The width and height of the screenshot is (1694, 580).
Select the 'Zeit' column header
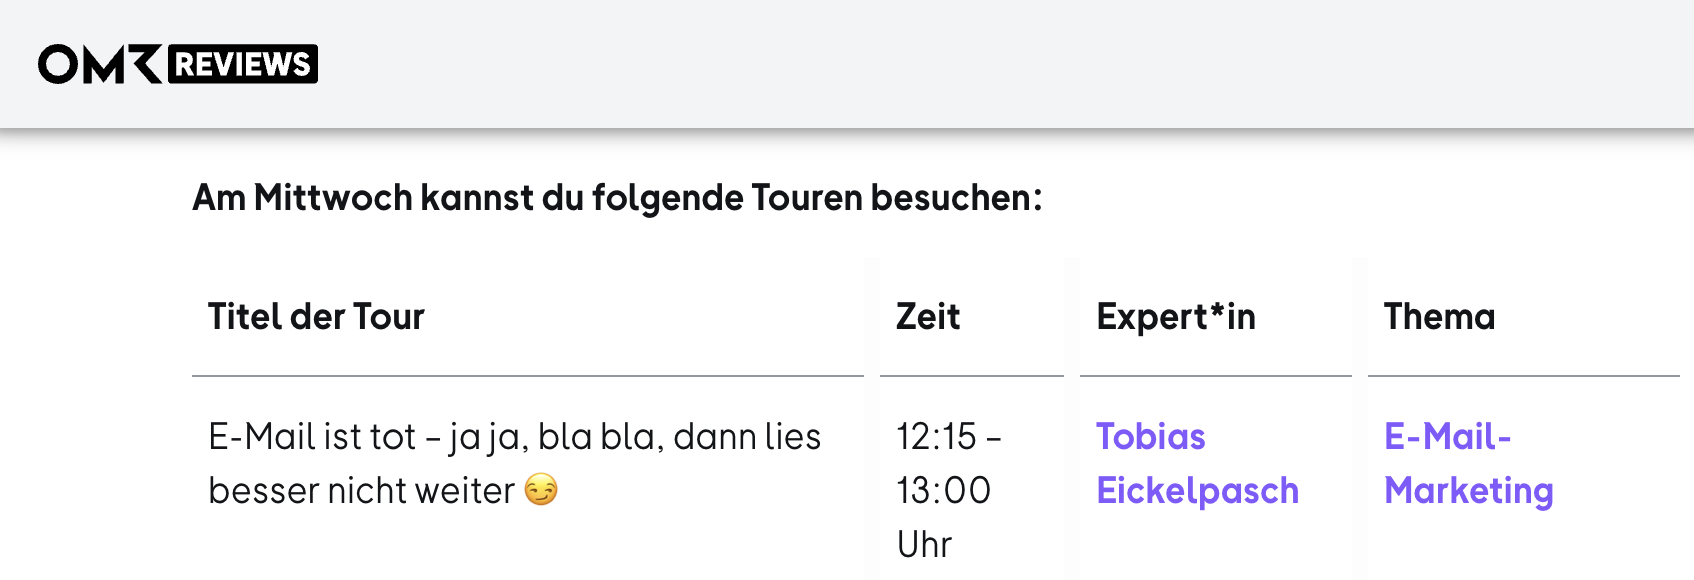928,317
